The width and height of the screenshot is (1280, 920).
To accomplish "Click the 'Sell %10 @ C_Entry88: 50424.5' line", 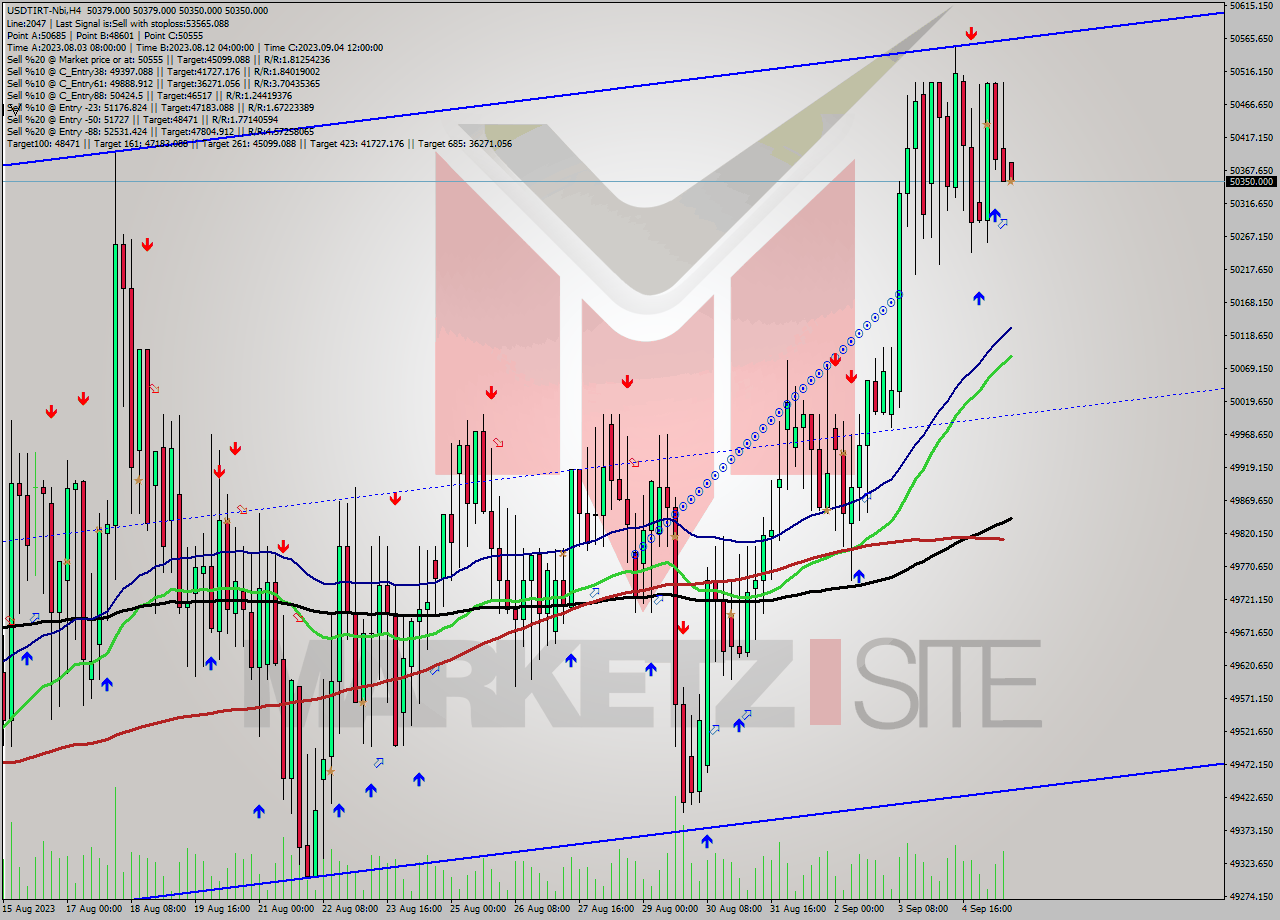I will [x=149, y=96].
